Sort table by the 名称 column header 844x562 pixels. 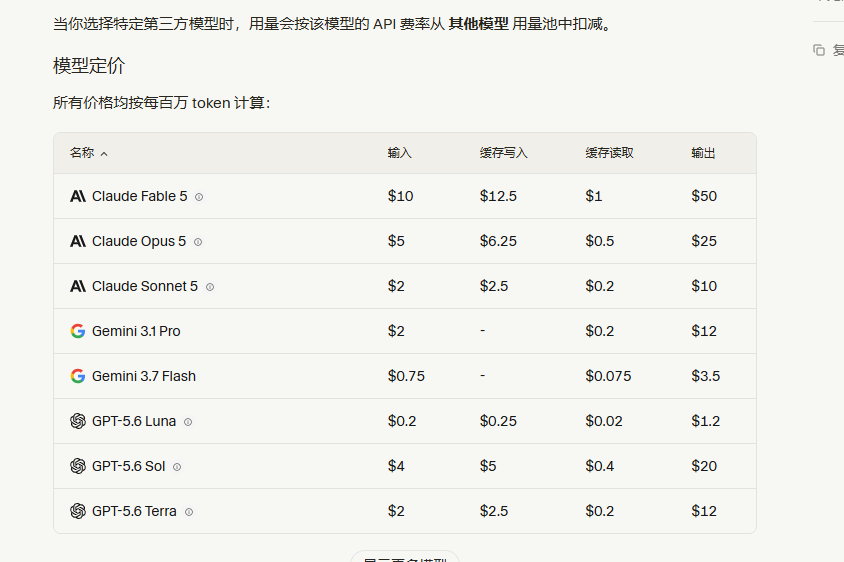click(89, 153)
